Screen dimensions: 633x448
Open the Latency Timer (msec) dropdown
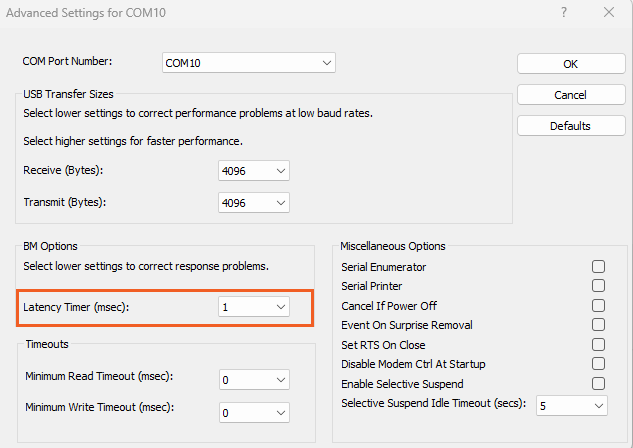tap(254, 307)
